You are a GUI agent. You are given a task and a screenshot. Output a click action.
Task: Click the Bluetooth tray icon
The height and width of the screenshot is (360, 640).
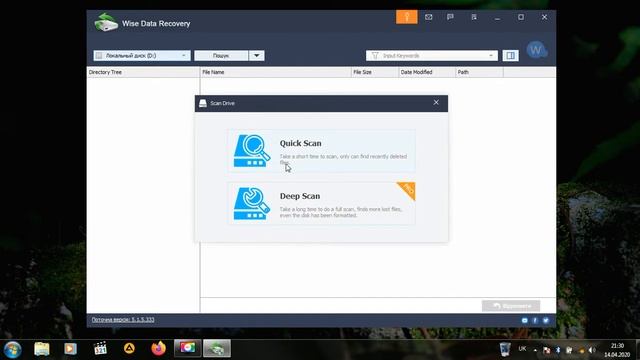pyautogui.click(x=558, y=350)
